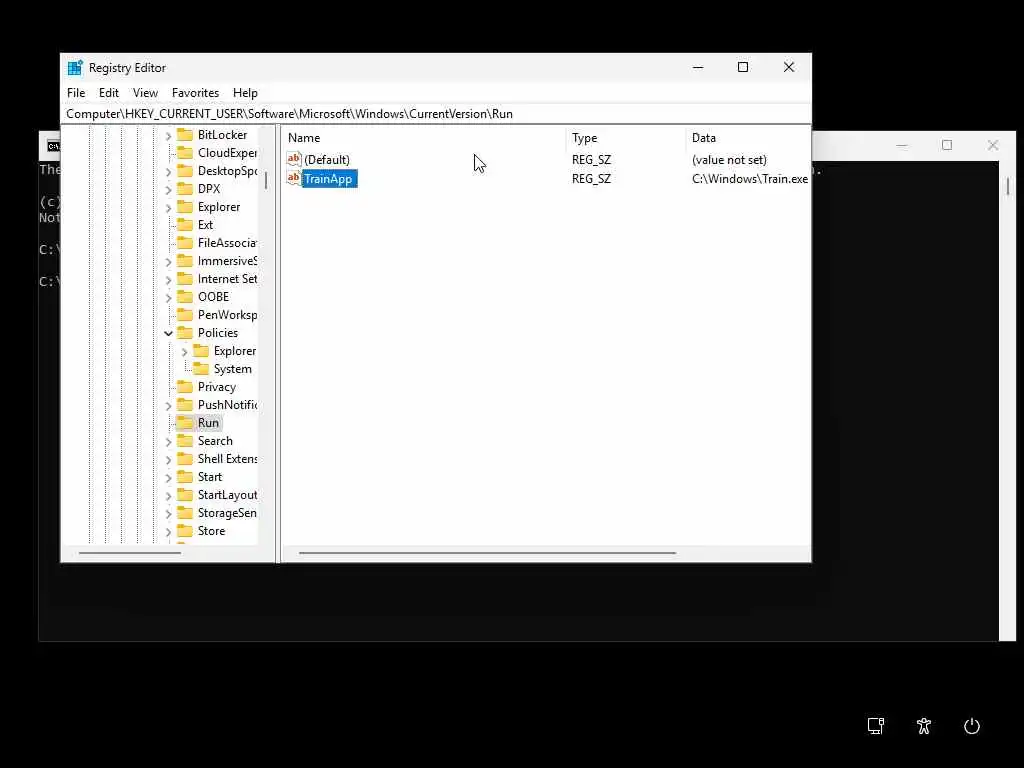
Task: Sort values by the Name column header
Action: pos(424,138)
